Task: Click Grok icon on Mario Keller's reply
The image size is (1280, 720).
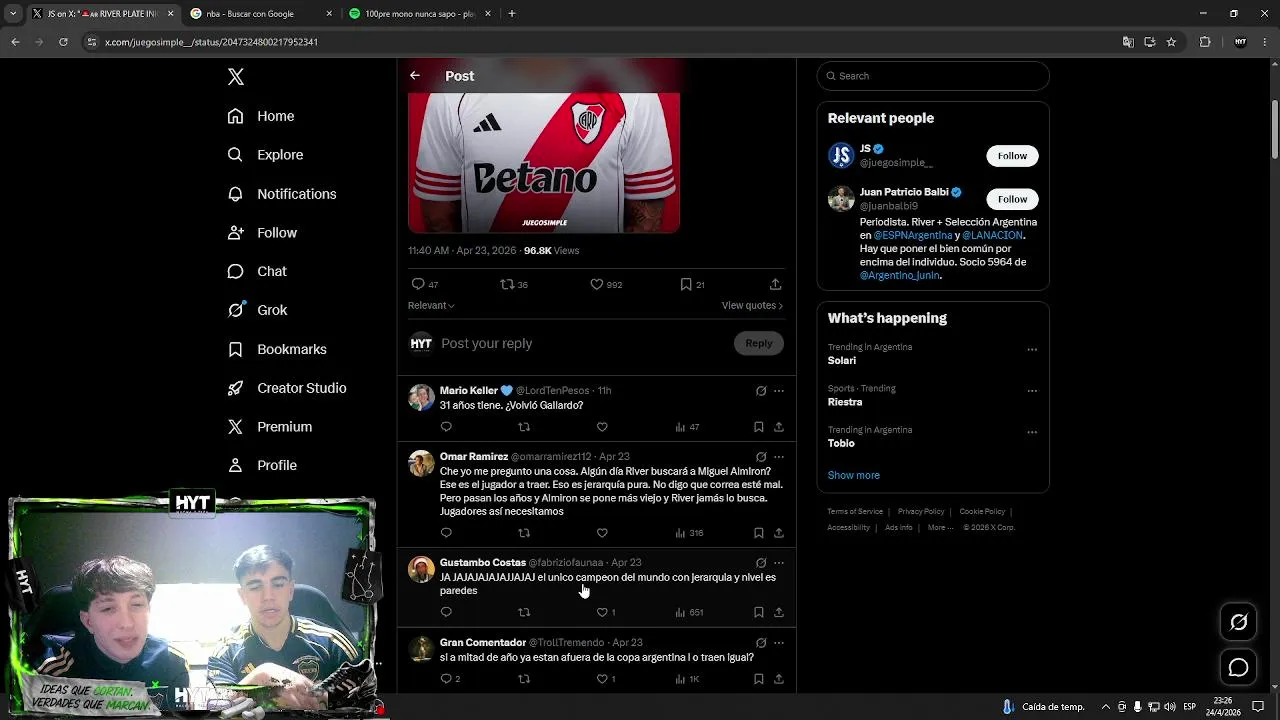Action: point(761,391)
